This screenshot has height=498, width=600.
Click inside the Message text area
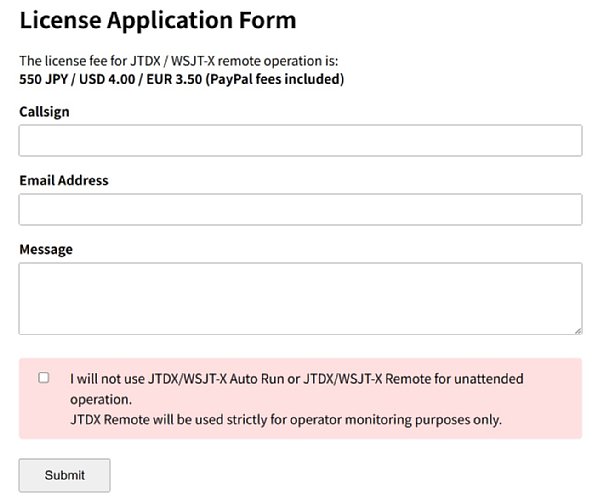[x=300, y=298]
